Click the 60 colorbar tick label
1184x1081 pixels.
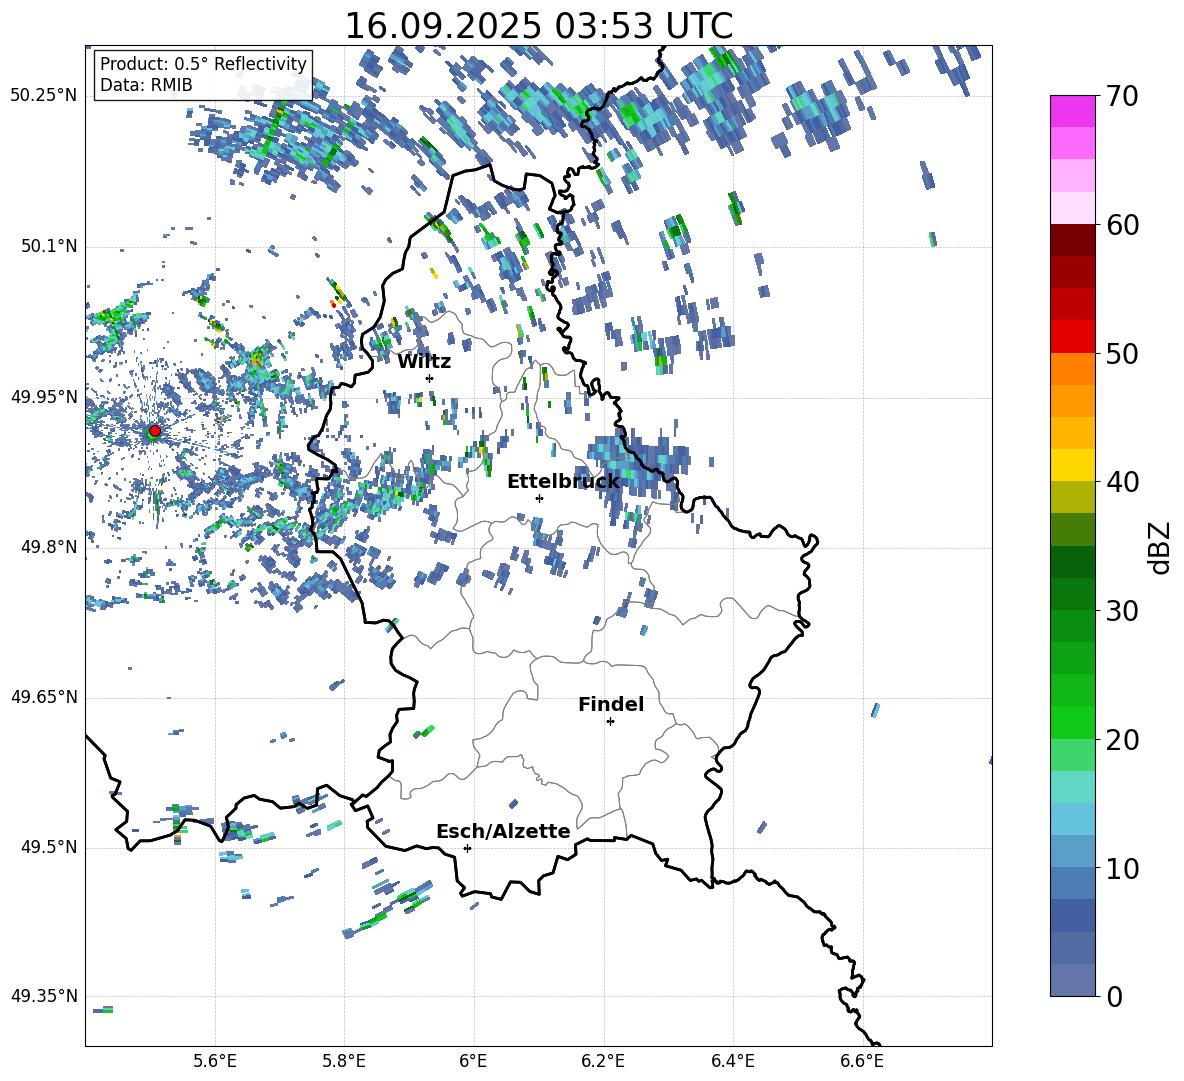(x=1122, y=225)
